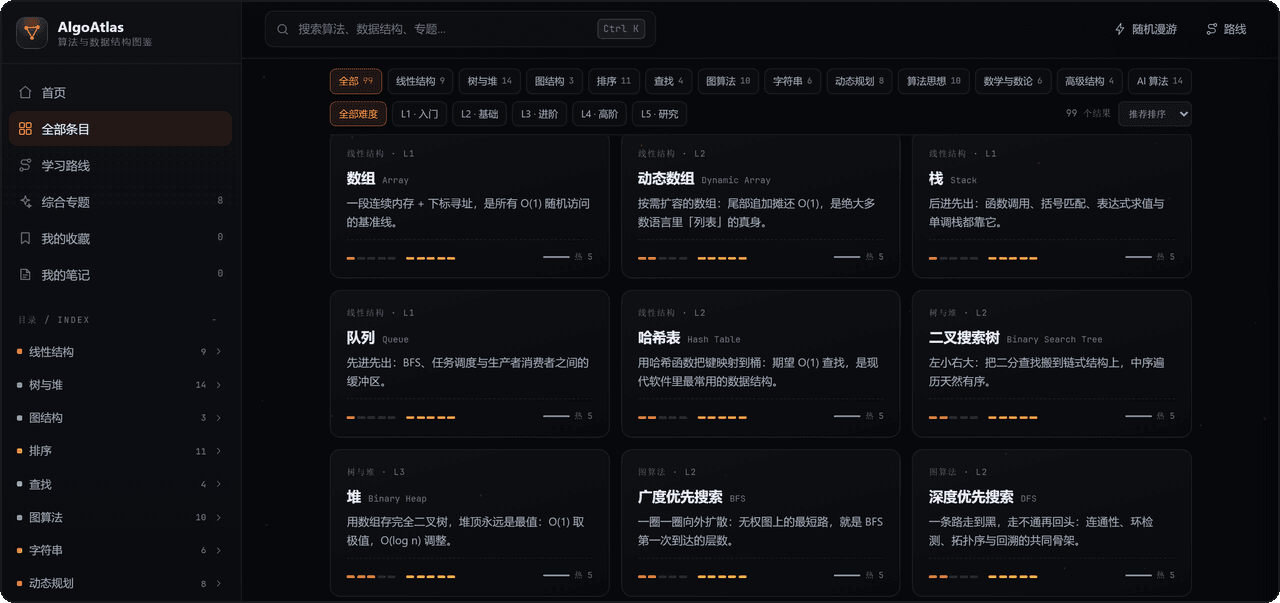Select the 全部难度 difficulty filter
The height and width of the screenshot is (603, 1280).
[x=358, y=114]
